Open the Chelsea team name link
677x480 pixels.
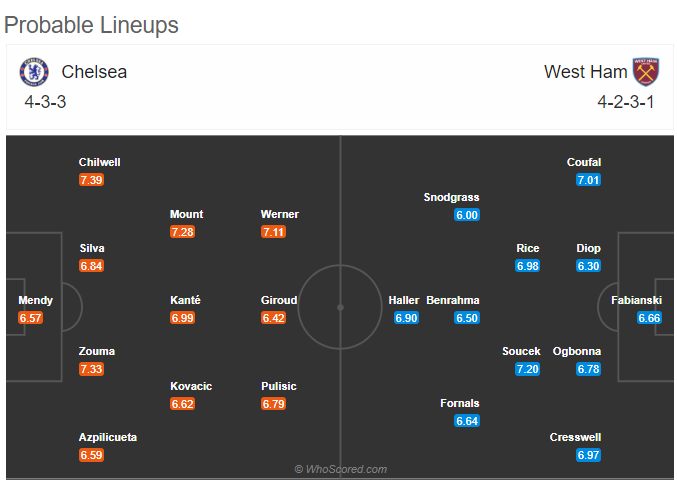(94, 72)
